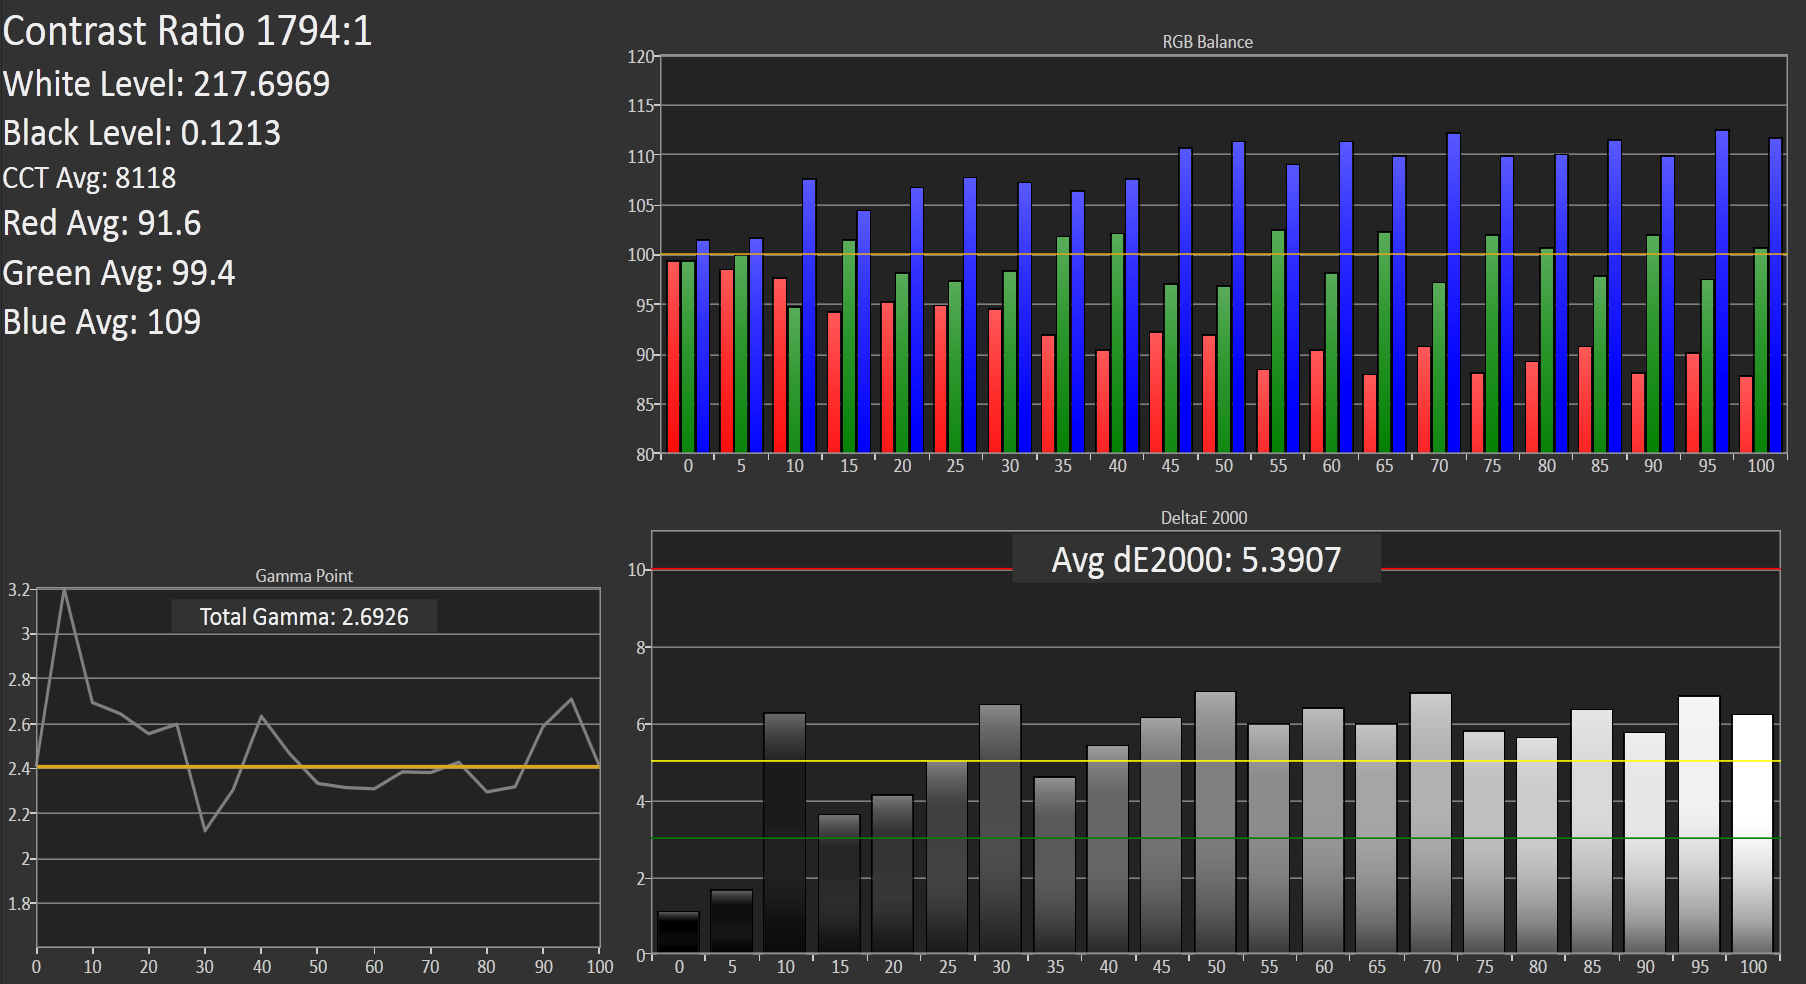Click the Blue Avg: 109 readout
The width and height of the screenshot is (1806, 984).
coord(102,322)
